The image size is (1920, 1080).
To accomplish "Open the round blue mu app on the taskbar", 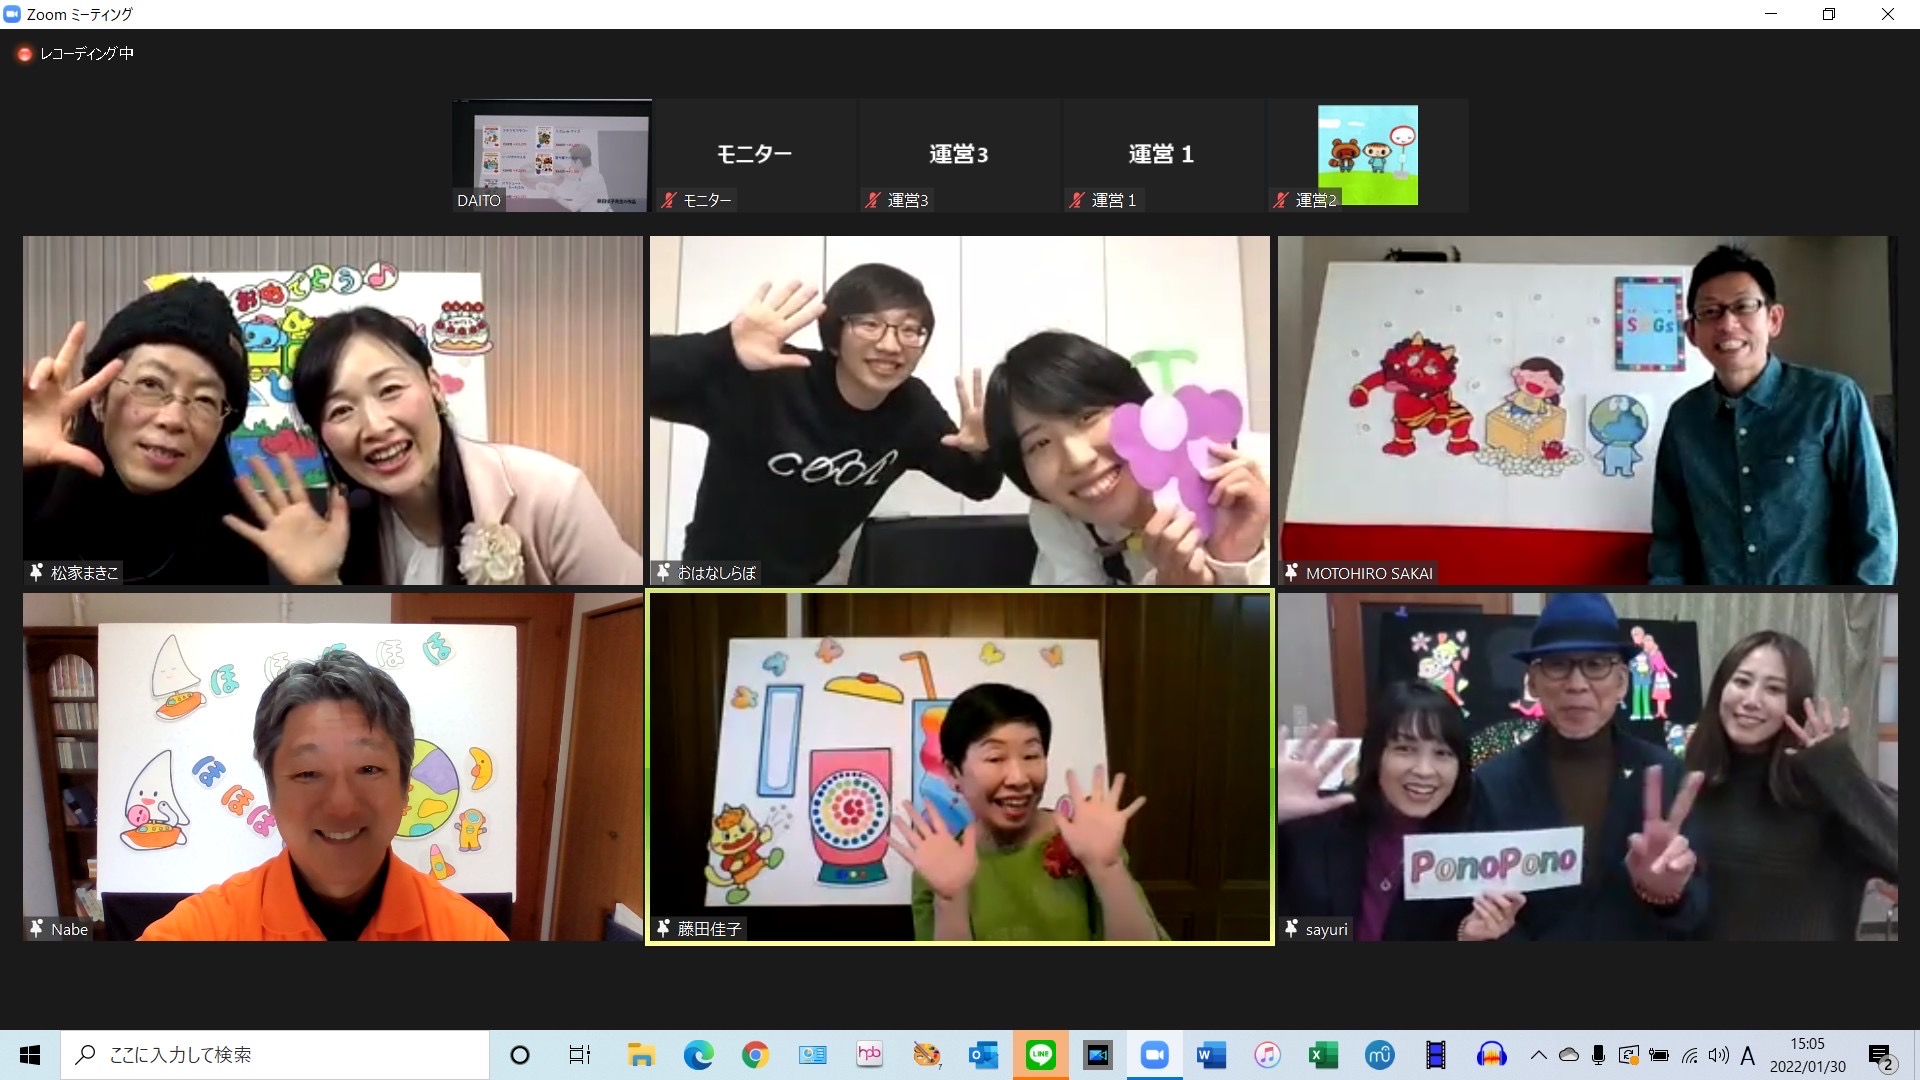I will pos(1380,1055).
